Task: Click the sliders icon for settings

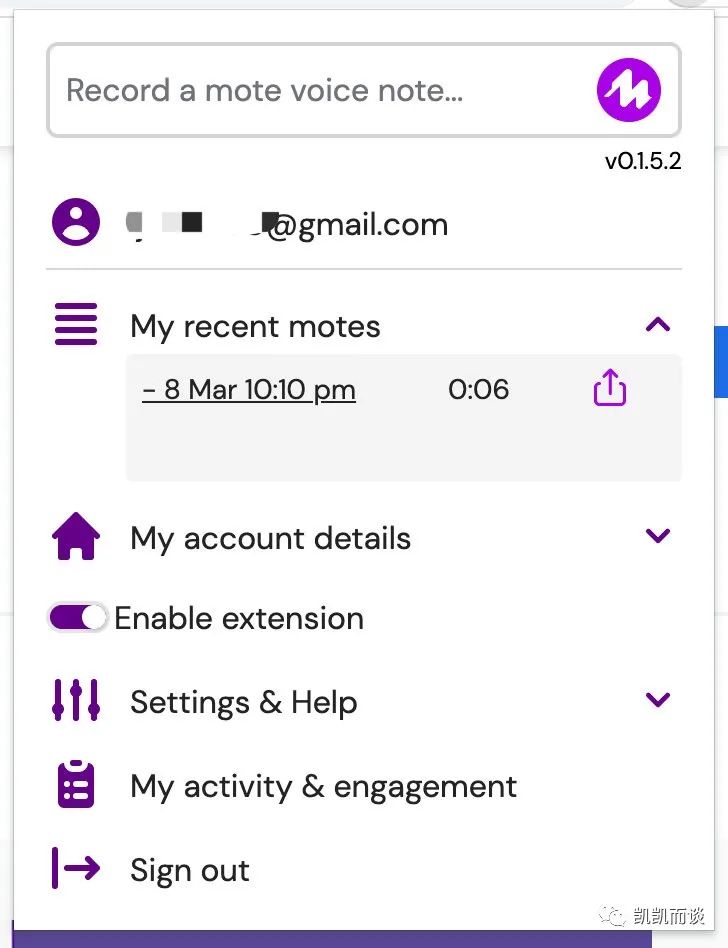Action: click(76, 700)
